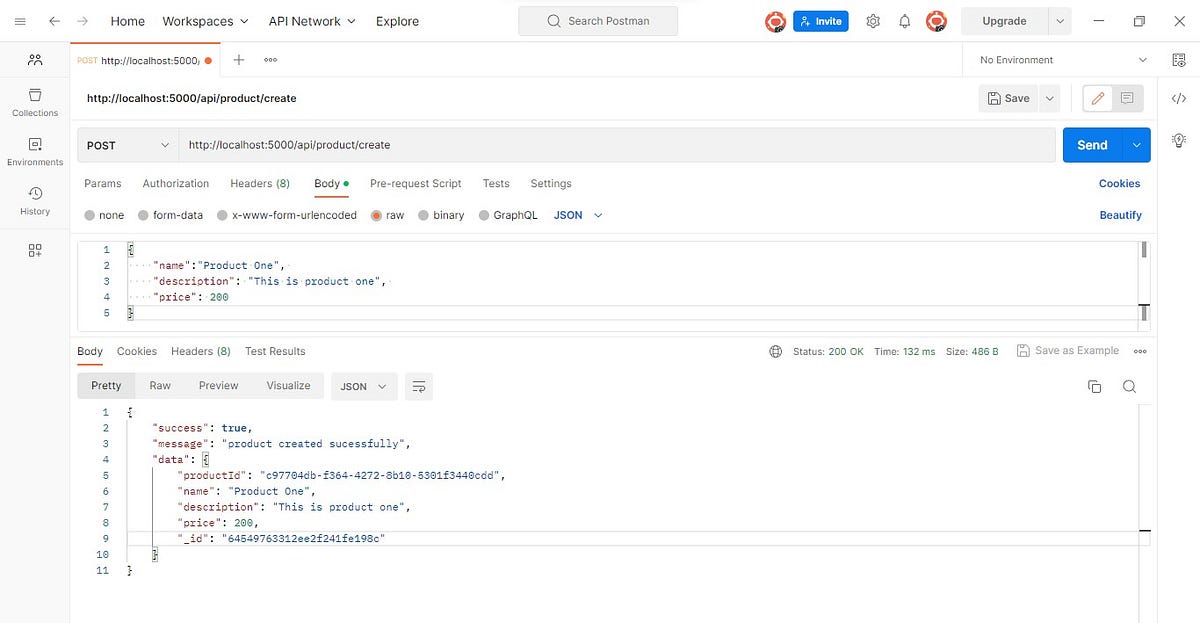Viewport: 1200px width, 623px height.
Task: Switch to the Authorization tab
Action: [x=175, y=183]
